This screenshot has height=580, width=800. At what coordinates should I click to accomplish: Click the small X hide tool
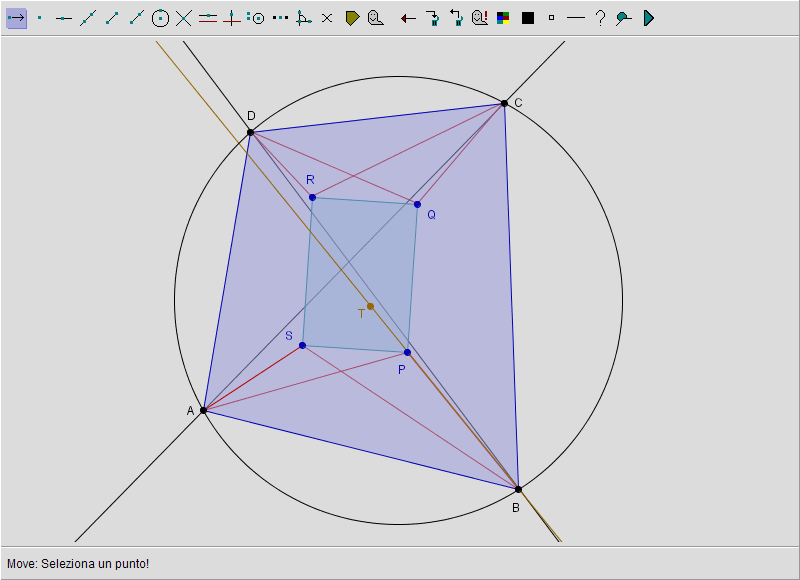tap(327, 18)
